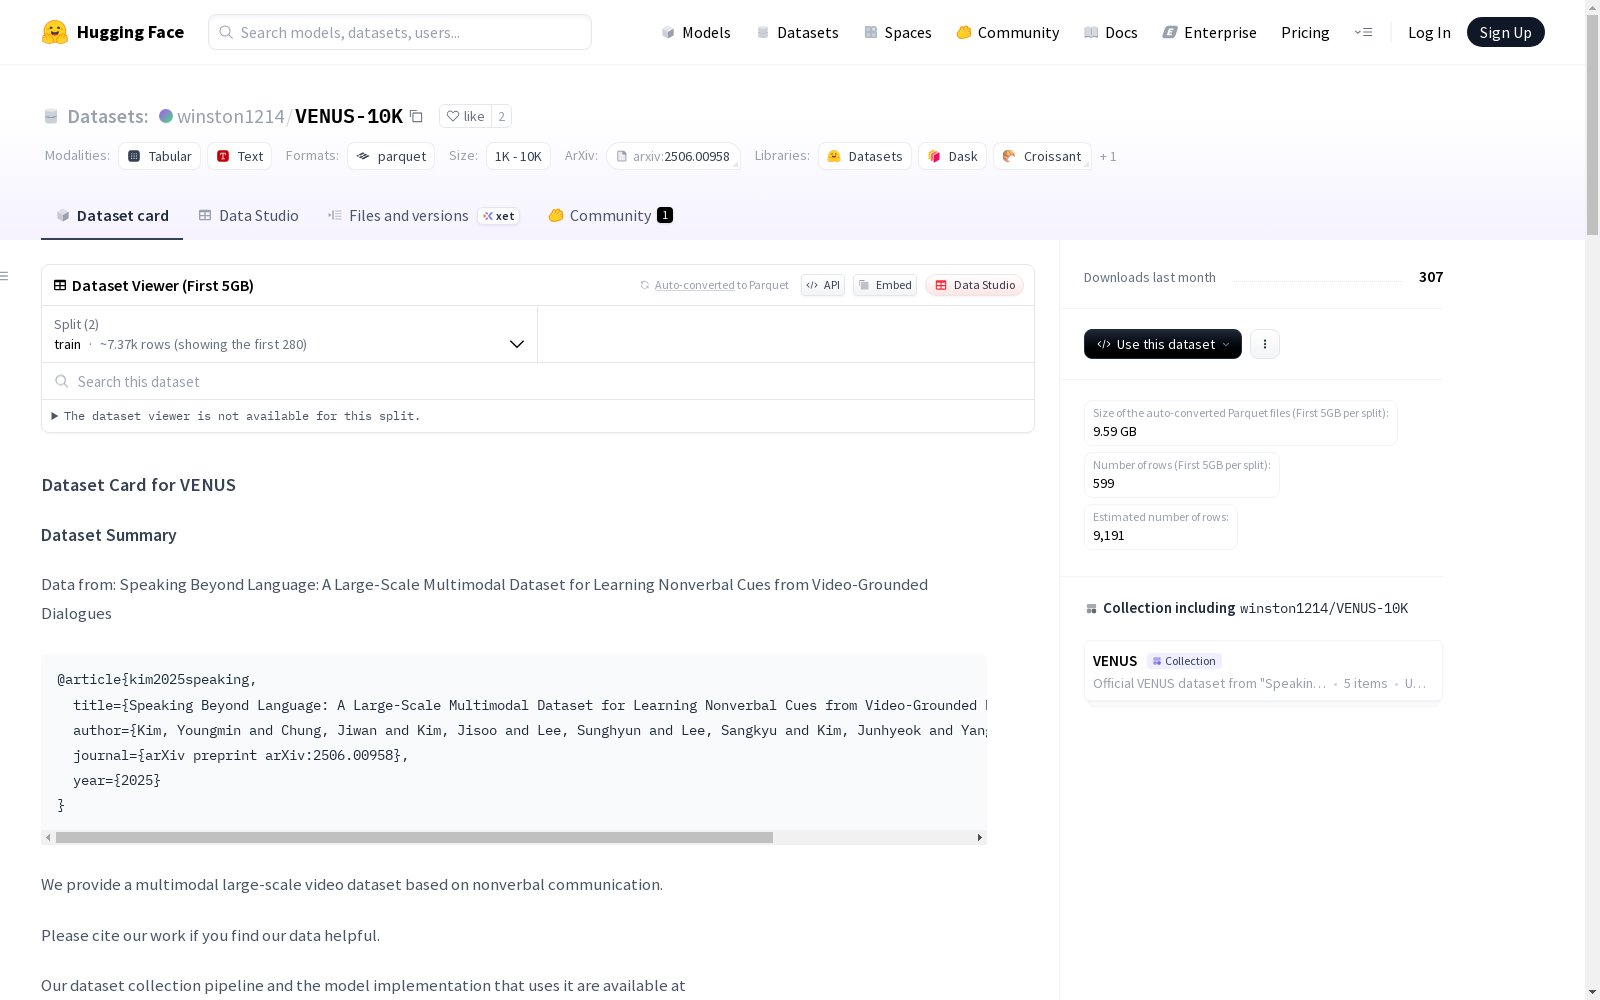The image size is (1600, 1000).
Task: Click the Data Studio button in the viewer header
Action: [975, 285]
